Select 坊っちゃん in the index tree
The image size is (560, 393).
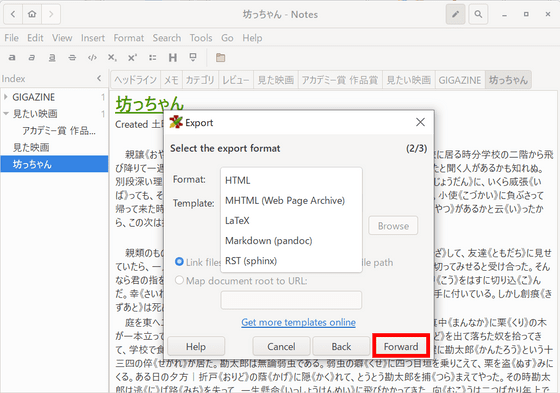pos(54,164)
